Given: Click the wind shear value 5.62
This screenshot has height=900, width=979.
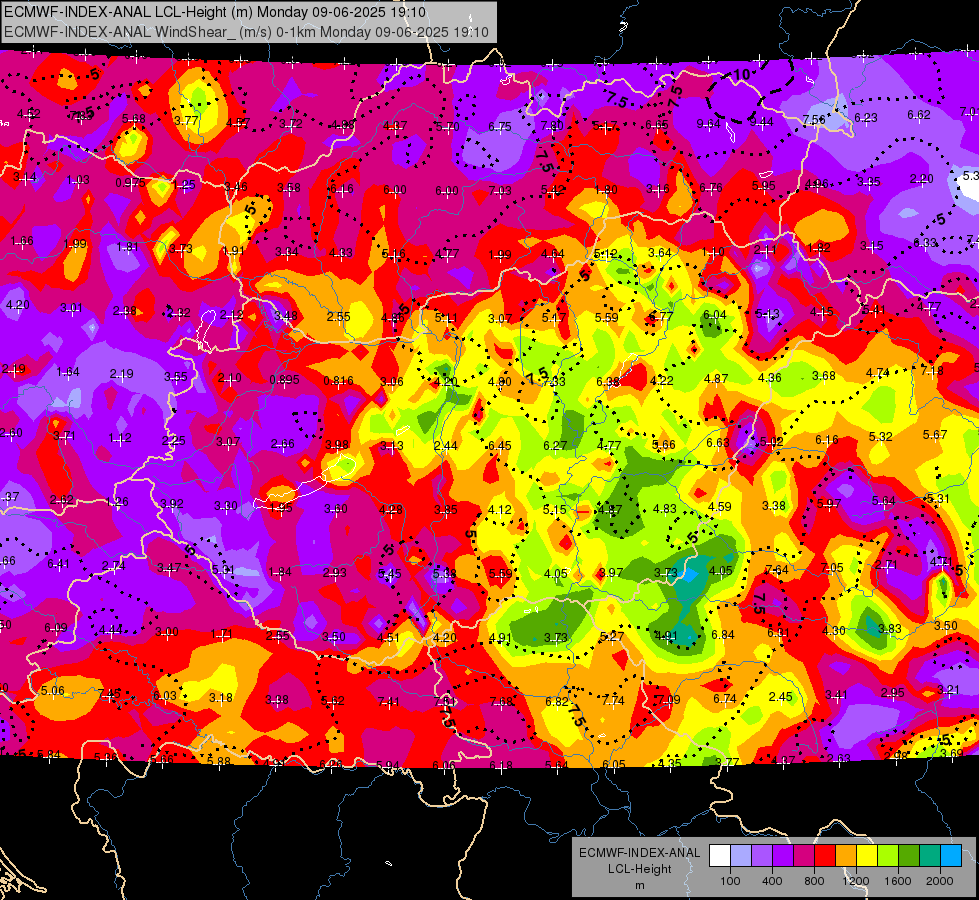Looking at the screenshot, I should pyautogui.click(x=332, y=700).
